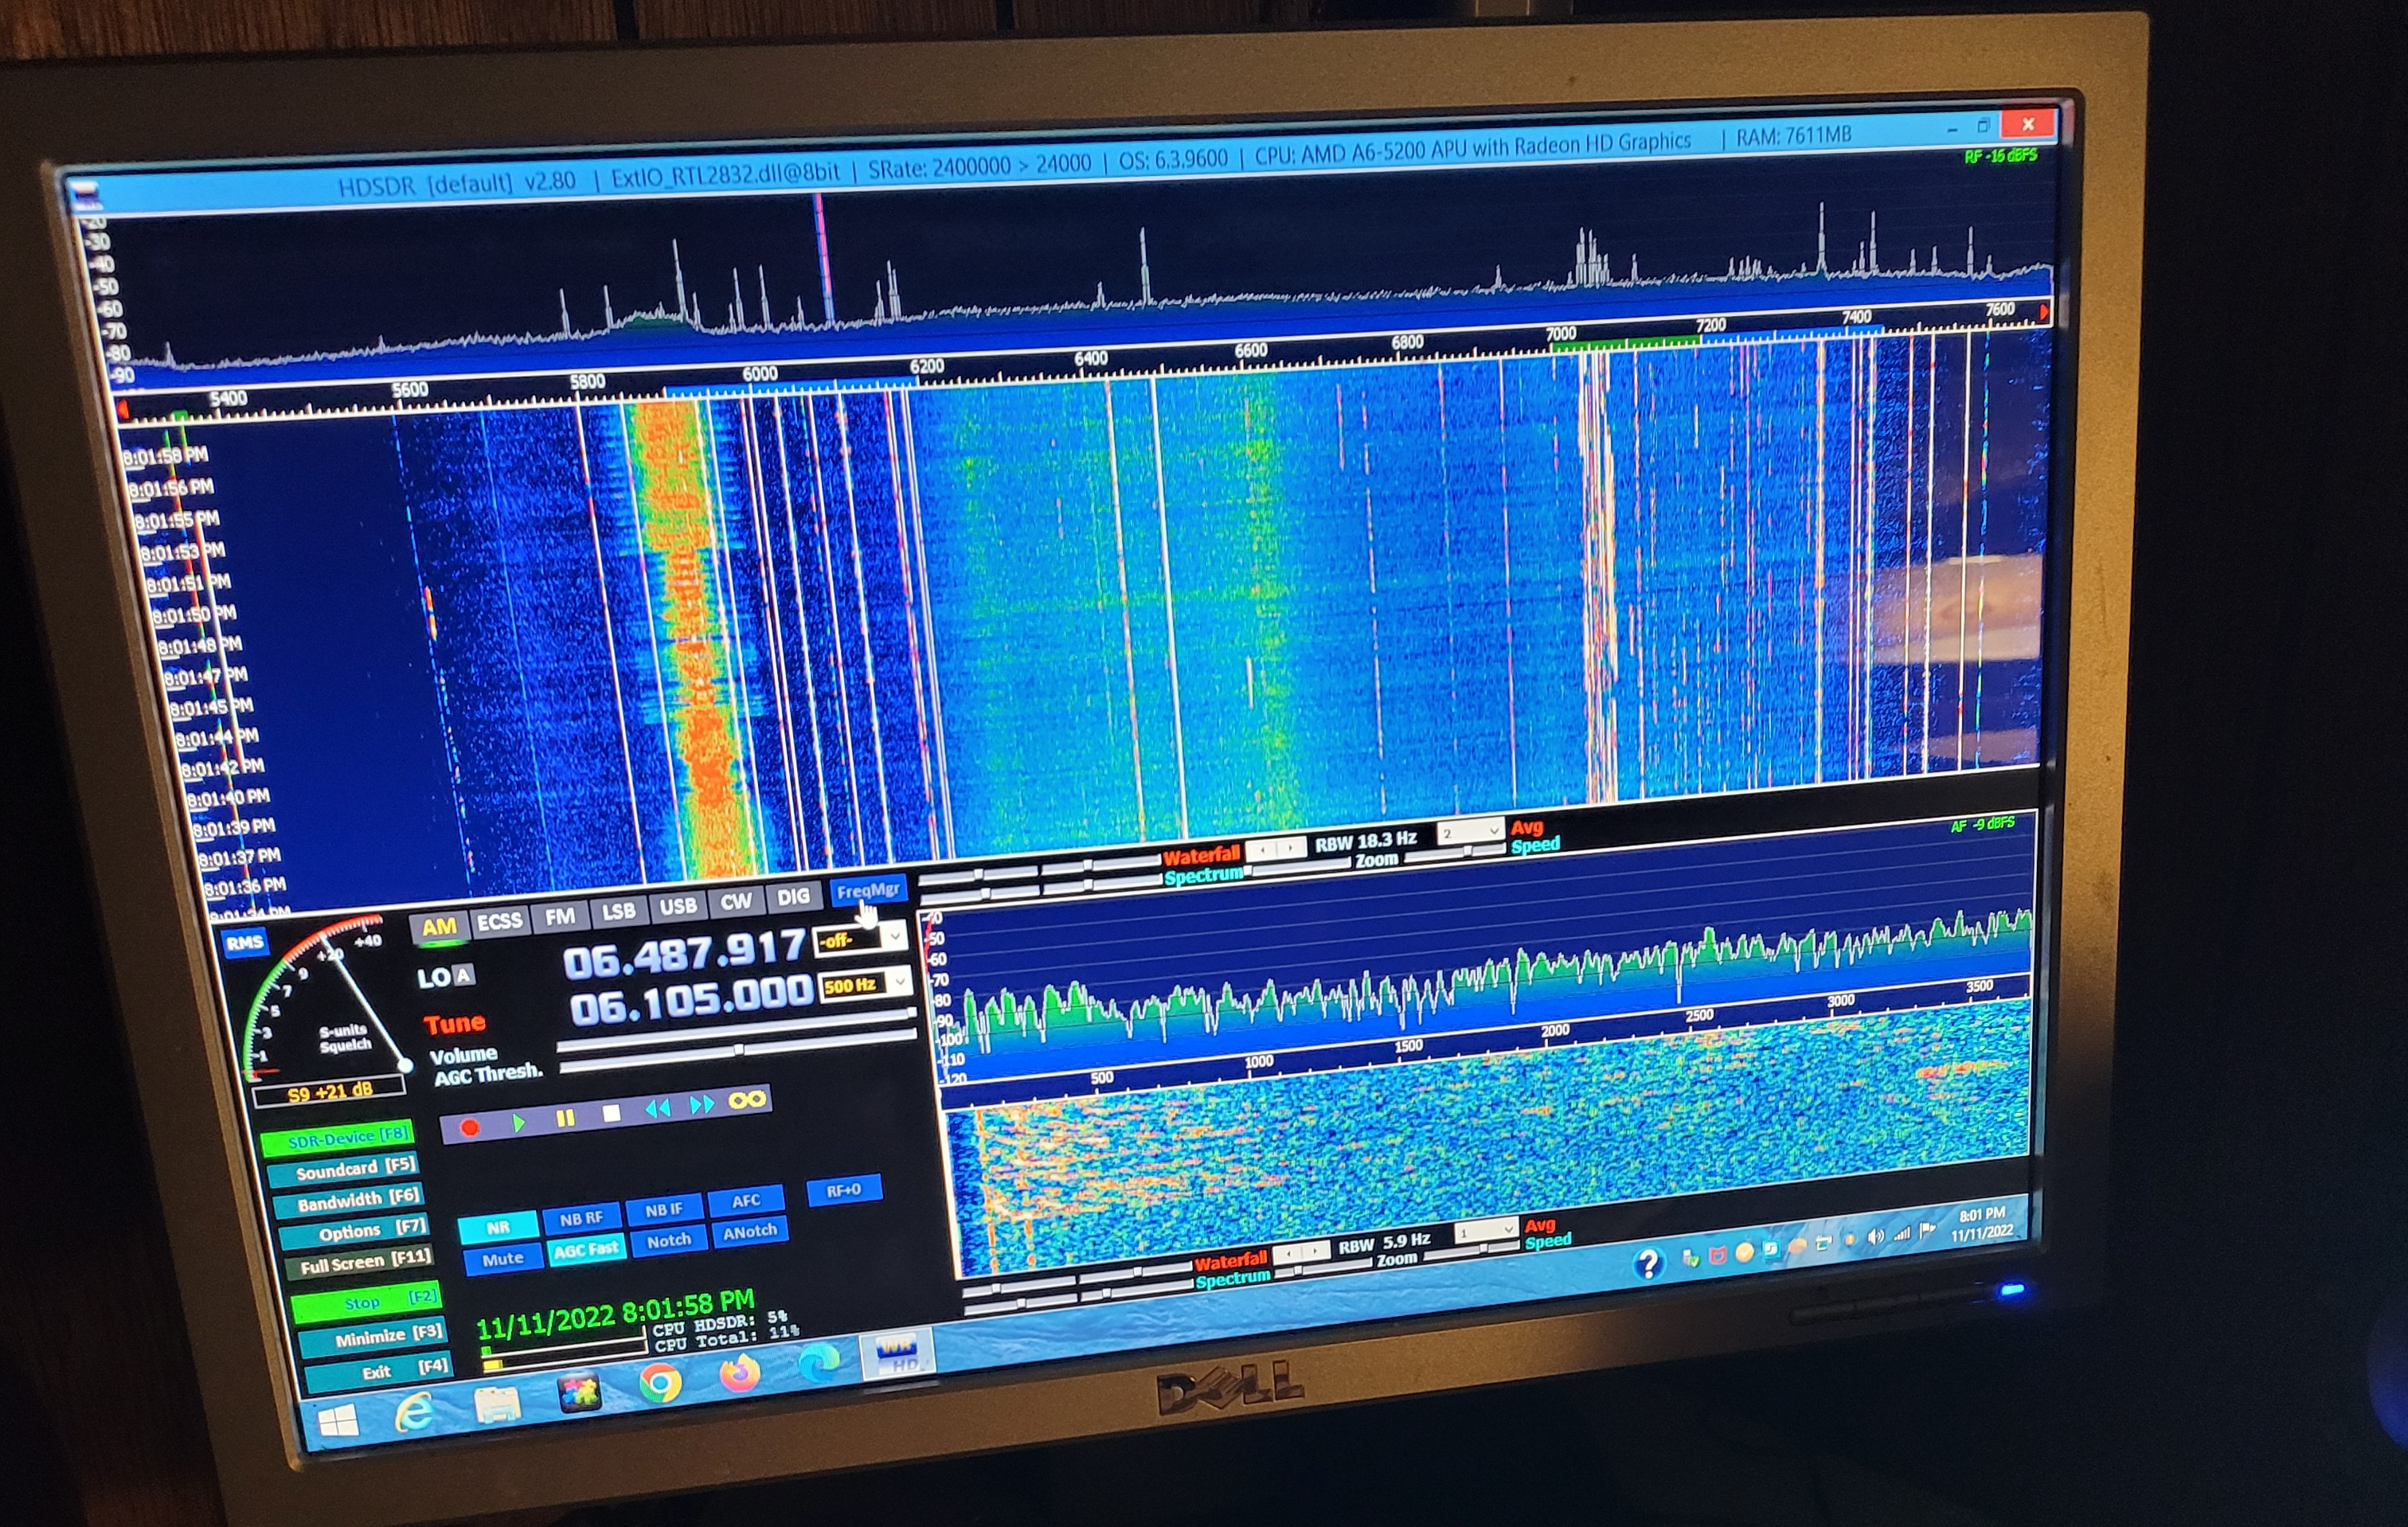
Task: Click the FreqMgr button
Action: 867,889
